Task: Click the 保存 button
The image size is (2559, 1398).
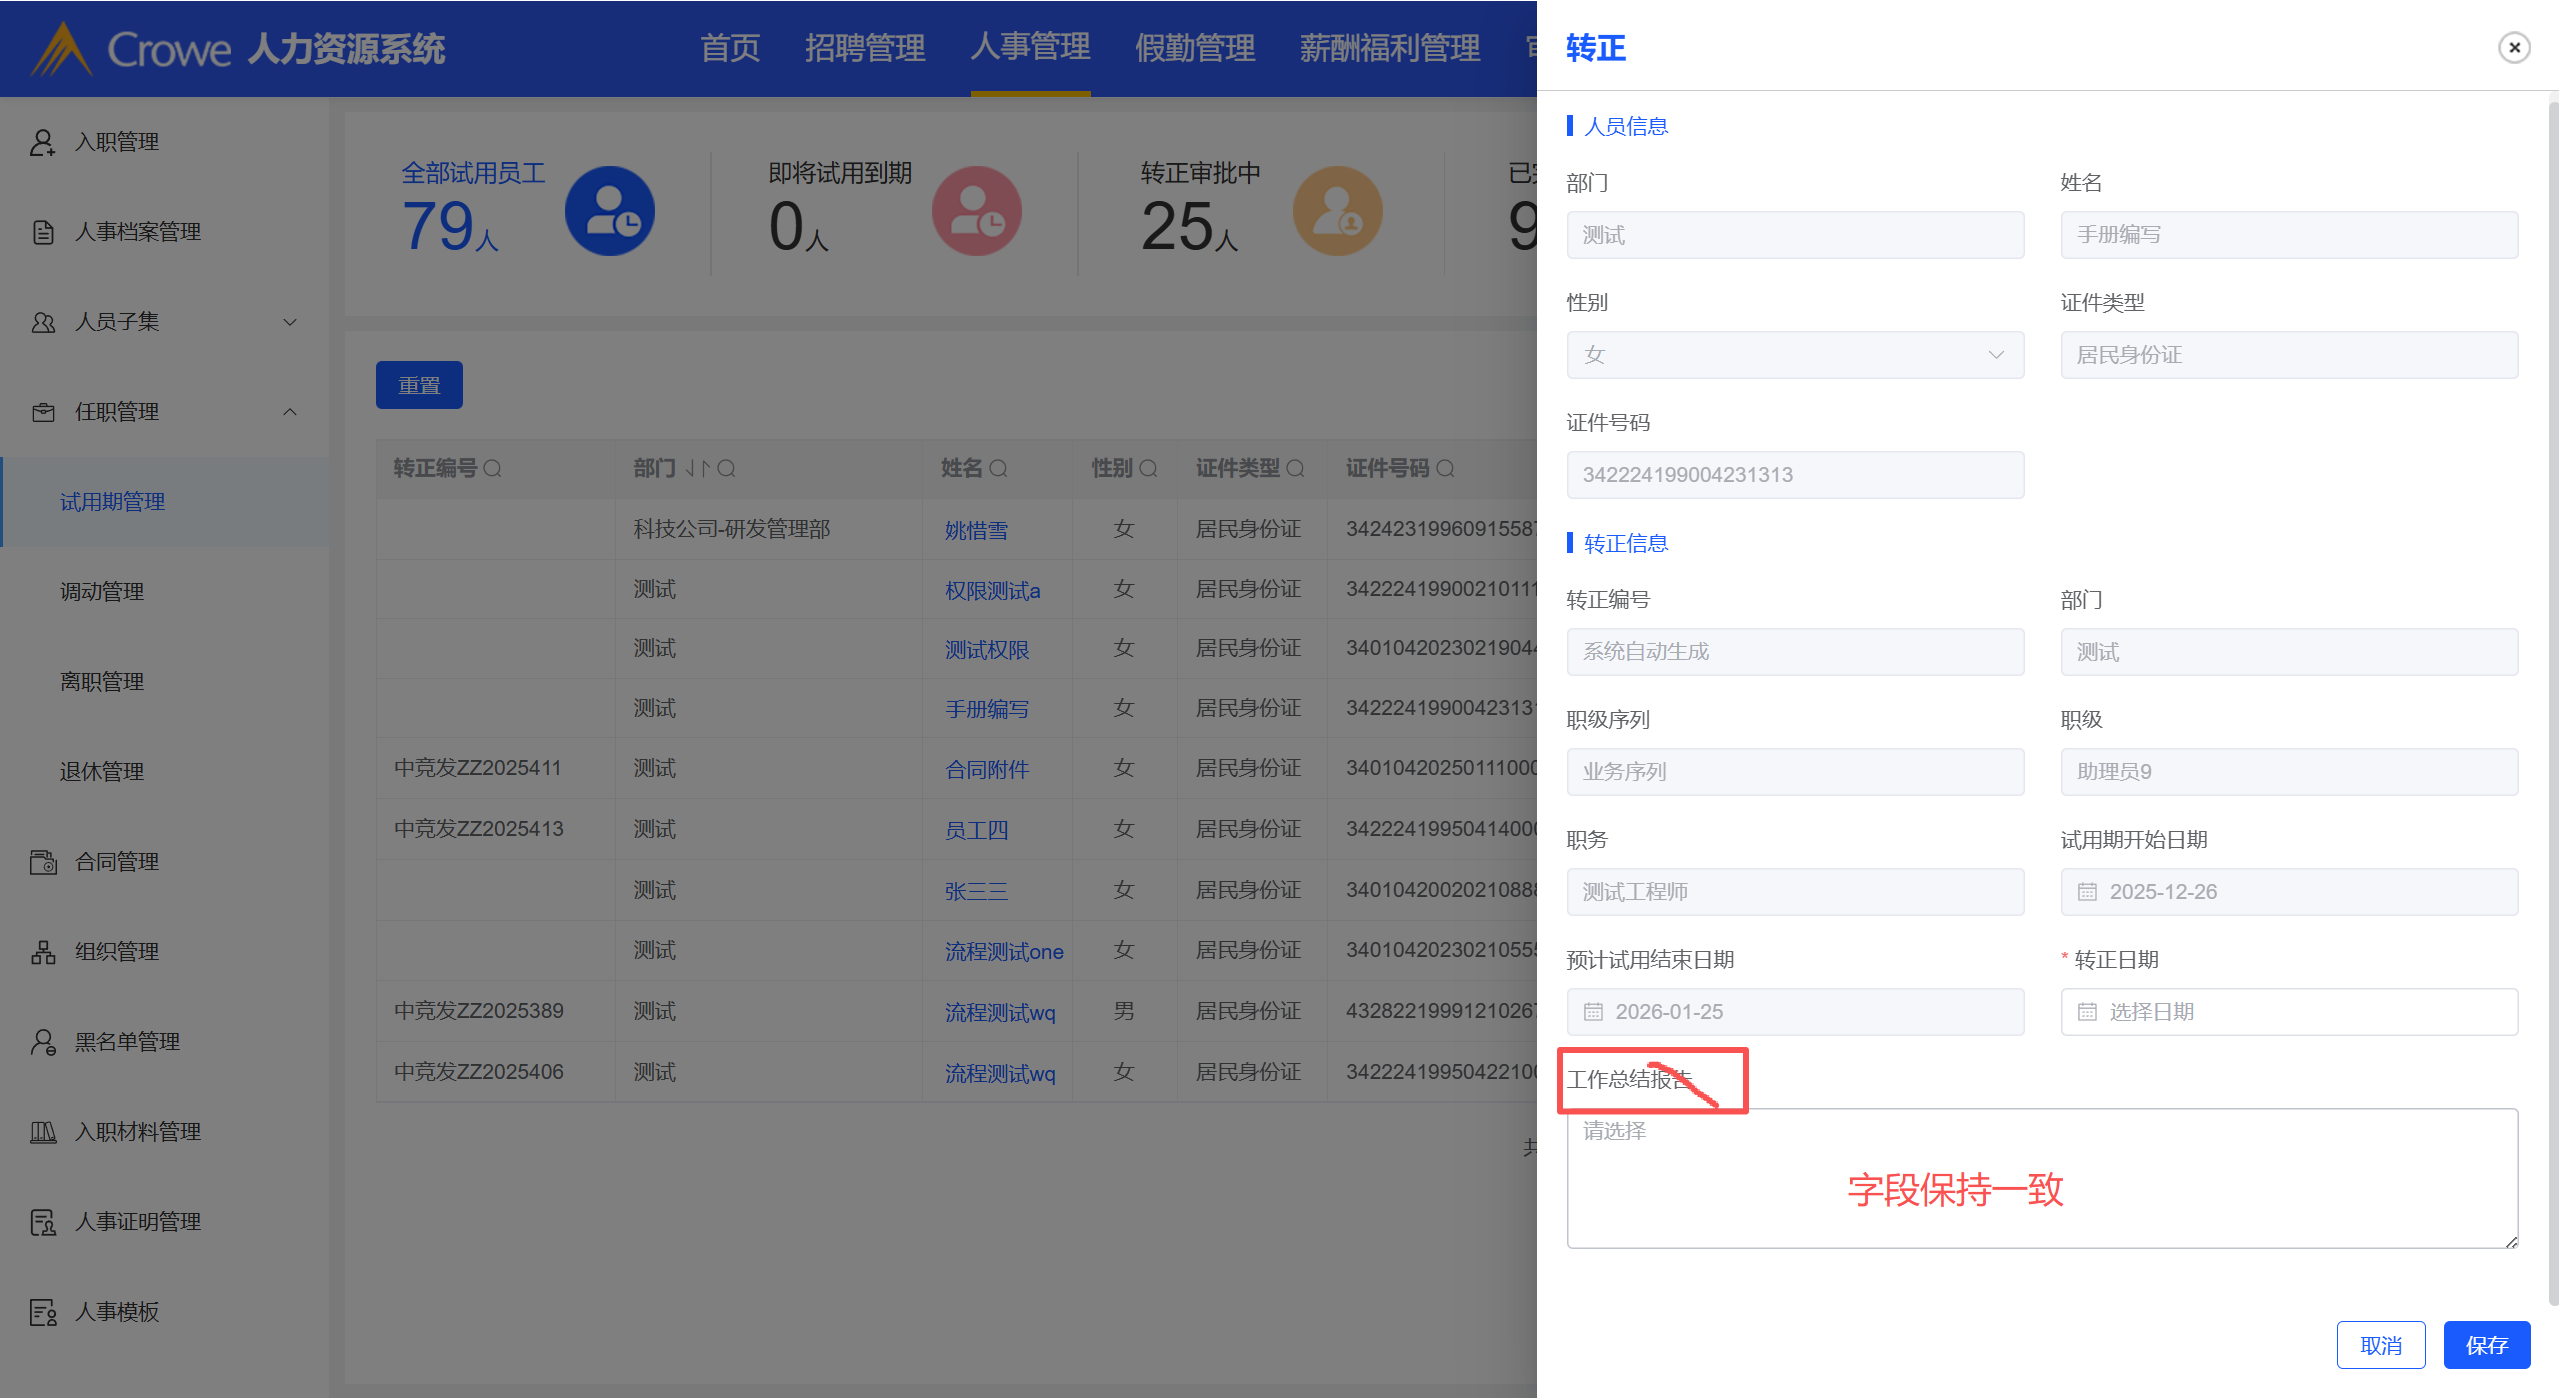Action: point(2486,1345)
